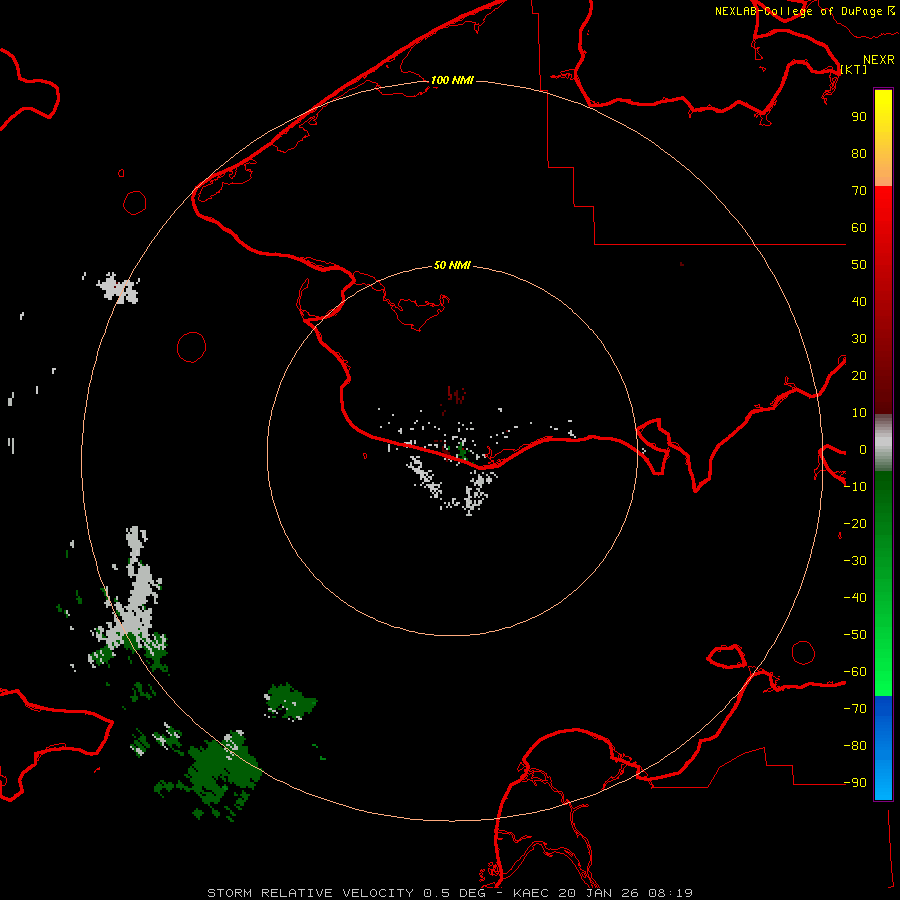Viewport: 900px width, 900px height.
Task: Click the "-90" scale value
Action: click(855, 783)
